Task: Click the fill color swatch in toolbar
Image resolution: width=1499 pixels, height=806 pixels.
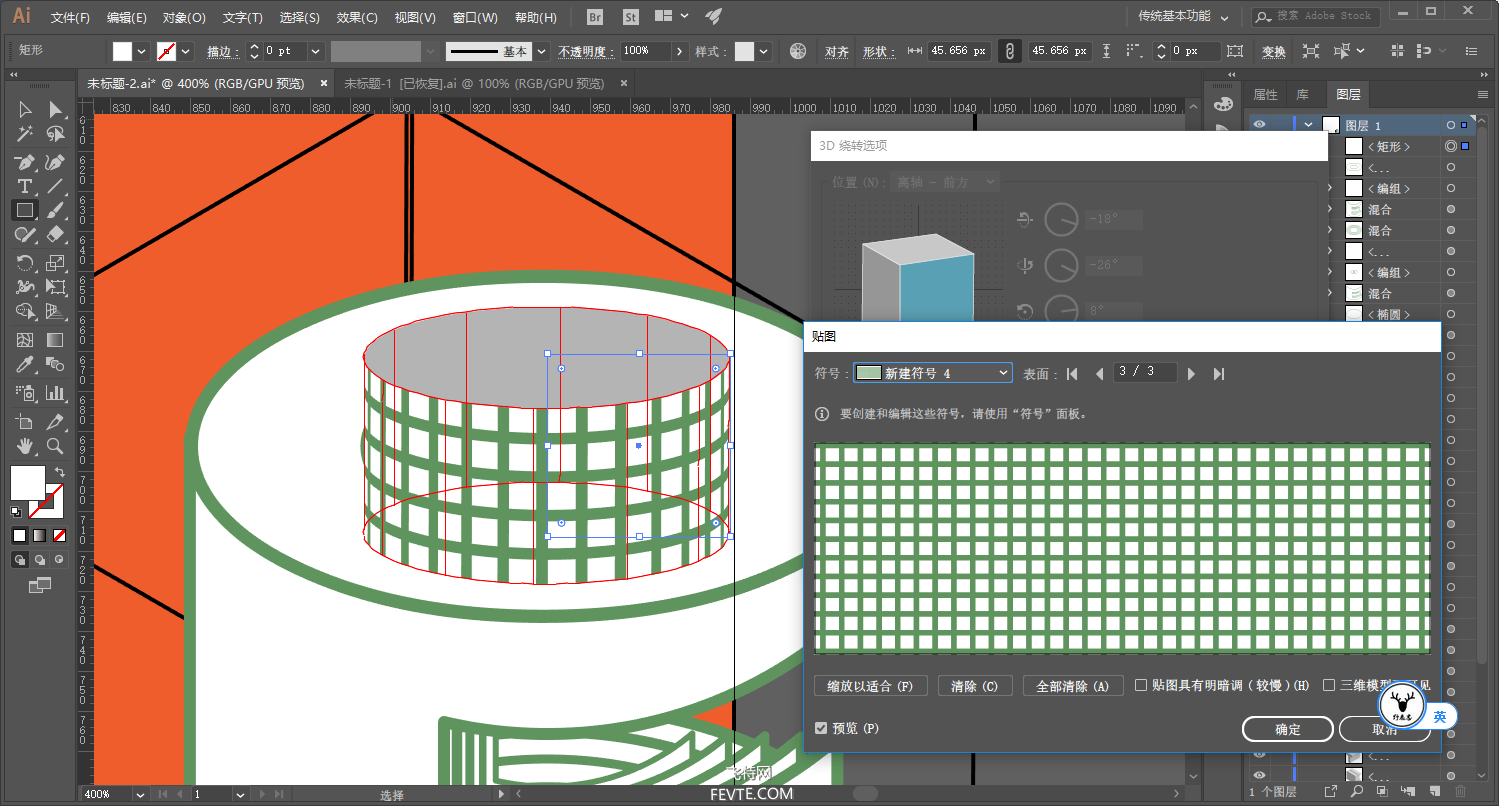Action: coord(26,483)
